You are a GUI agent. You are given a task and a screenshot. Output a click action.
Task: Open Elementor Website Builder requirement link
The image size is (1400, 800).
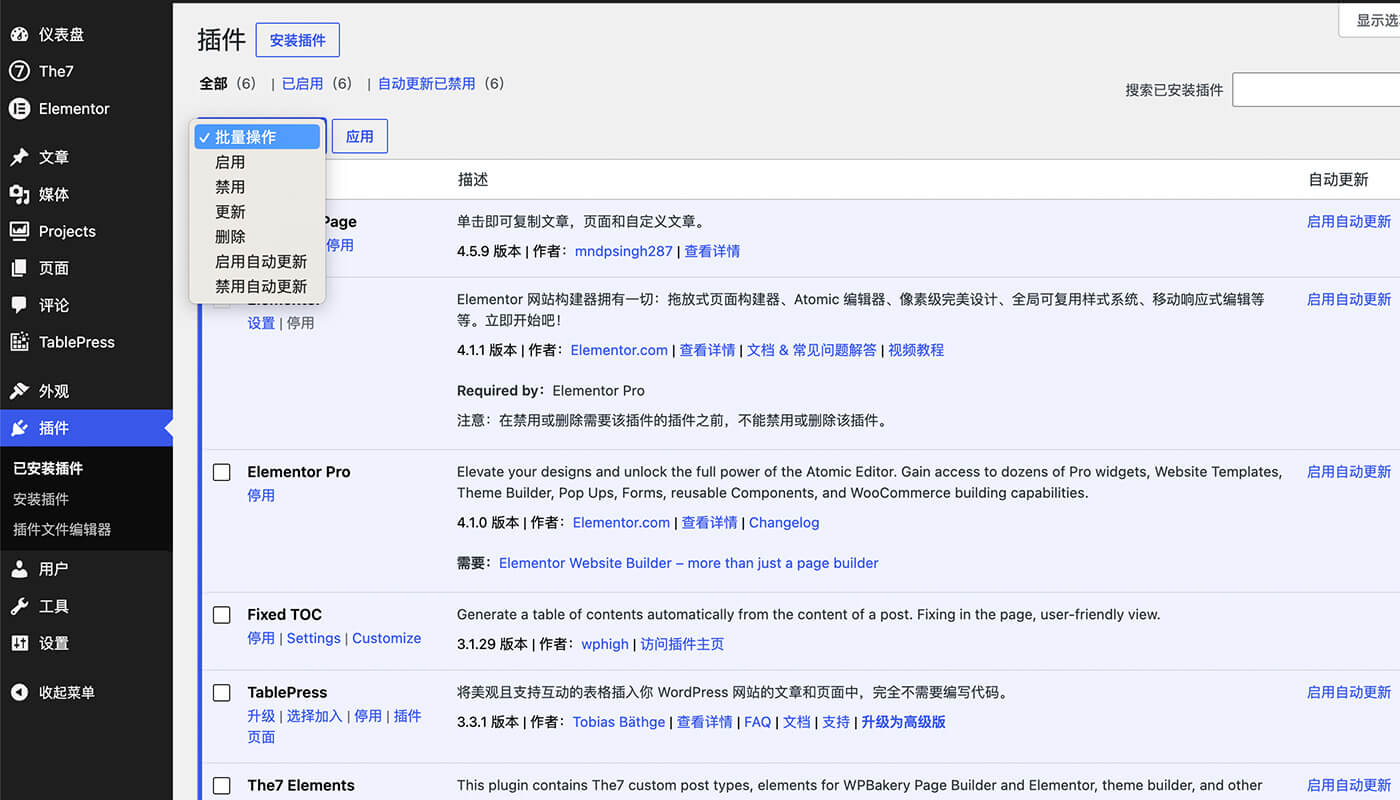[689, 564]
